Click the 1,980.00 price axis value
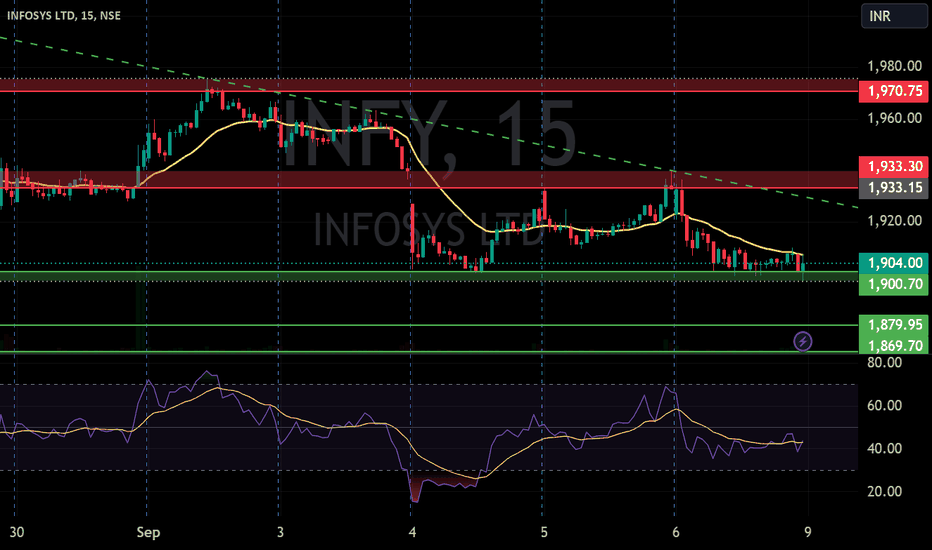 895,66
